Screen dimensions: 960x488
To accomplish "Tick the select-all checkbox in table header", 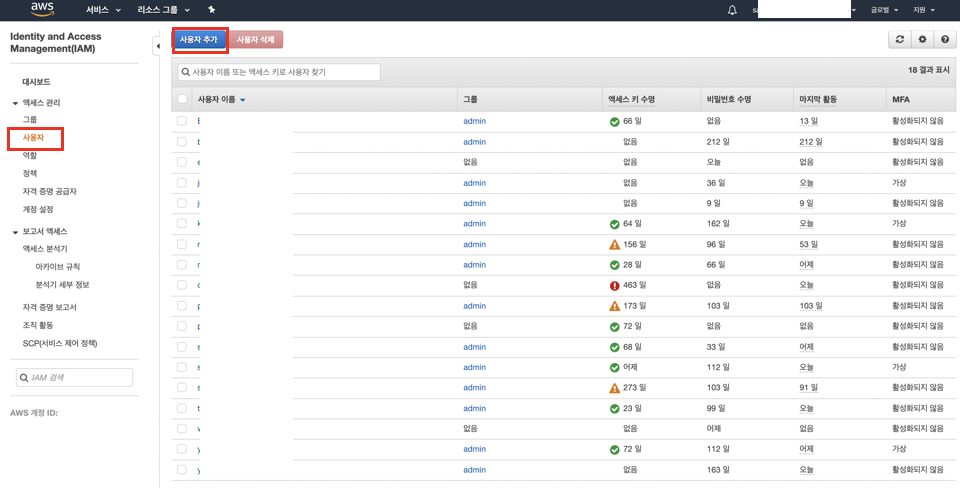I will pyautogui.click(x=182, y=99).
